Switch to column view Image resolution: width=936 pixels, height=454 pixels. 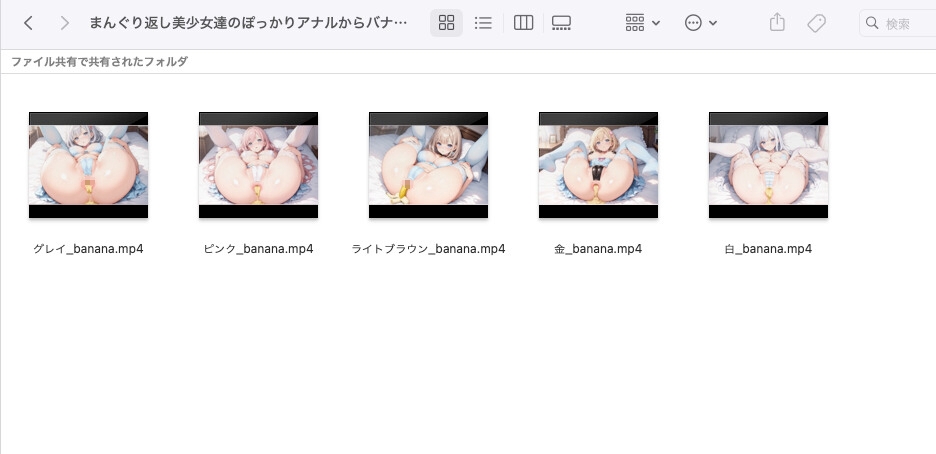(x=523, y=23)
